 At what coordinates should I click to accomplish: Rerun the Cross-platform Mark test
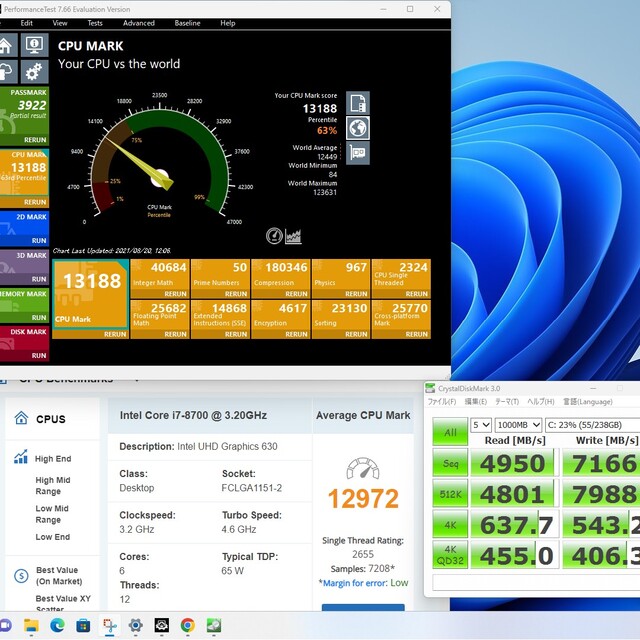416,334
